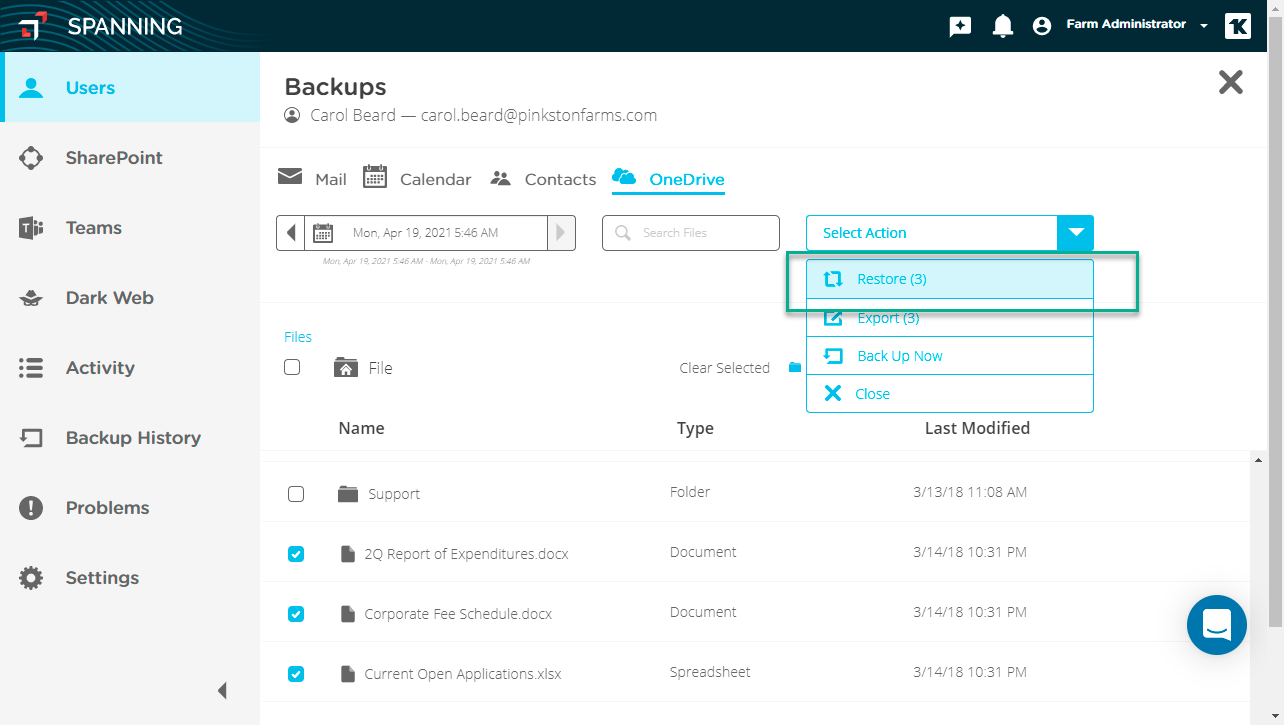
Task: Uncheck Corporate Fee Schedule.docx checkbox
Action: click(x=296, y=614)
